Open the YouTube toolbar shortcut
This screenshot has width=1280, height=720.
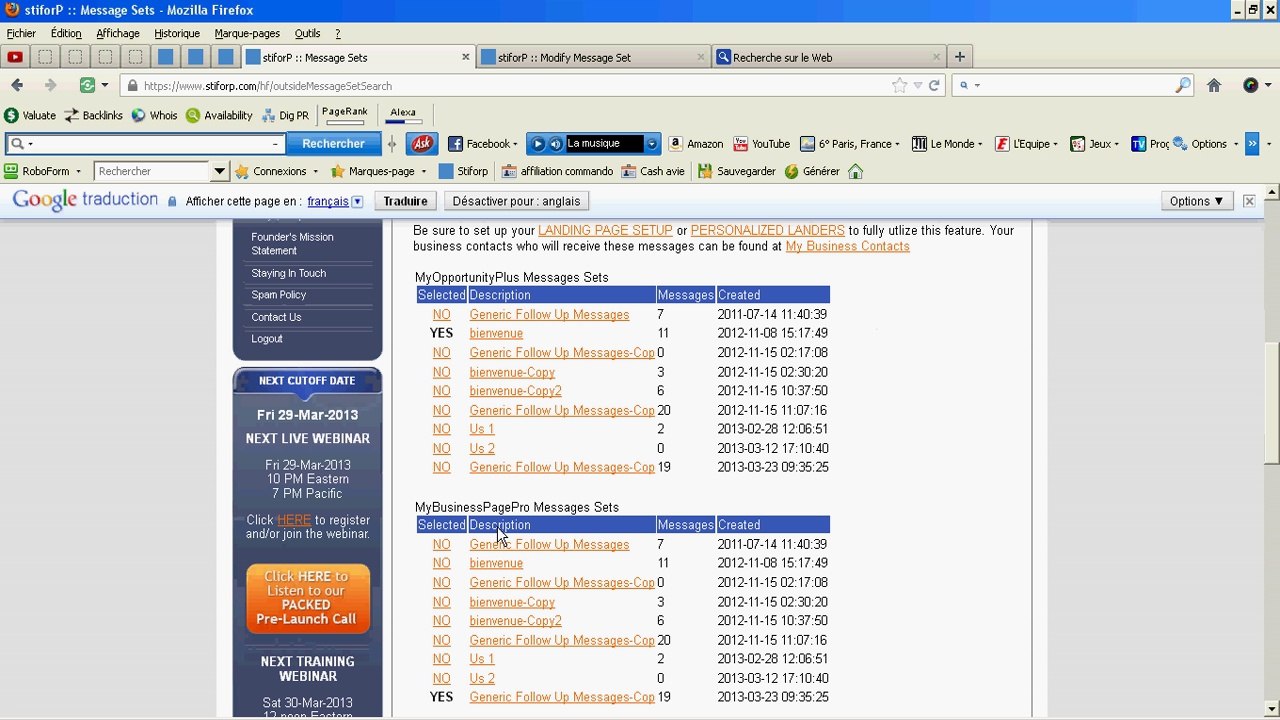762,144
